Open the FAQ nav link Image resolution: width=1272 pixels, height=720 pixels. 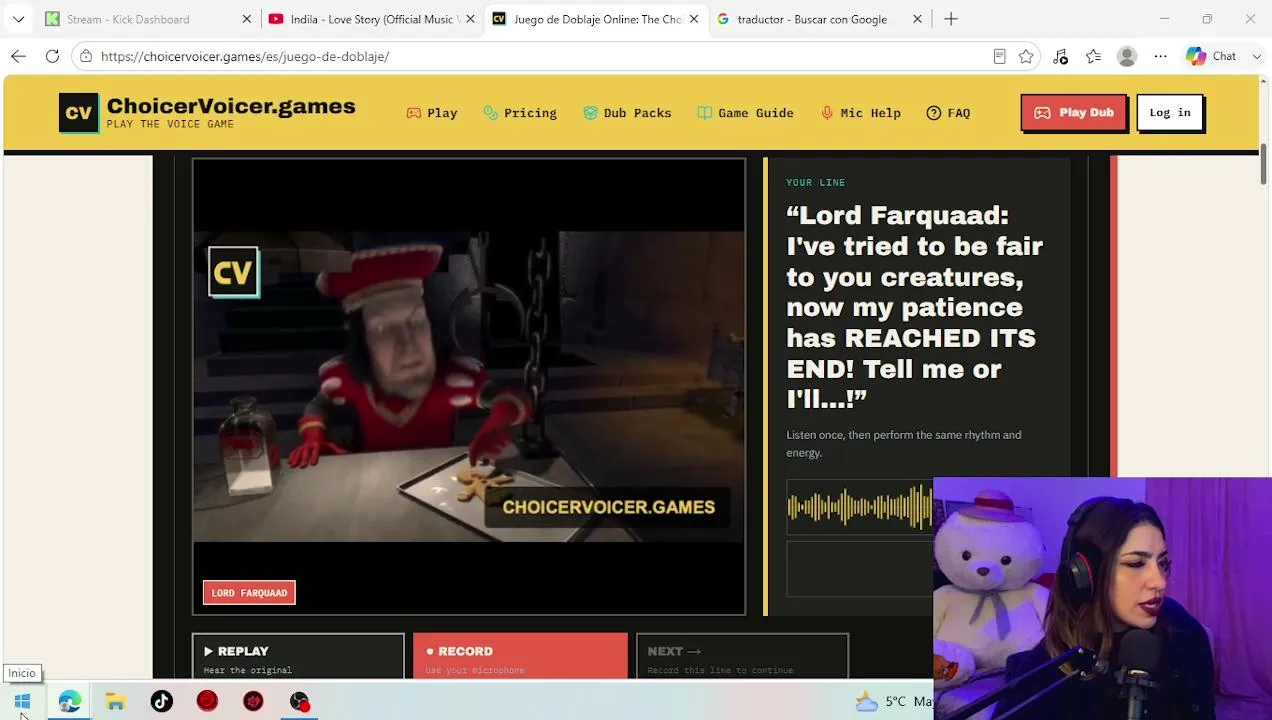(948, 113)
